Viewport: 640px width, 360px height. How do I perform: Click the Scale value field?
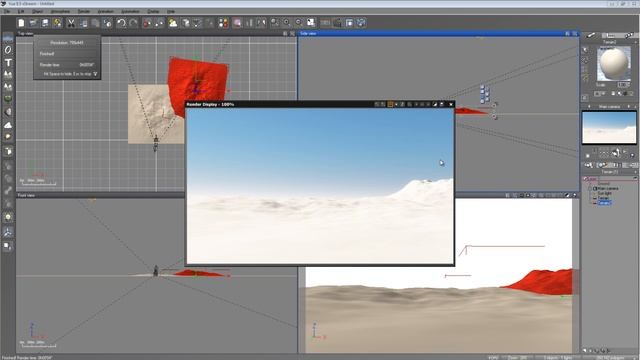click(623, 84)
